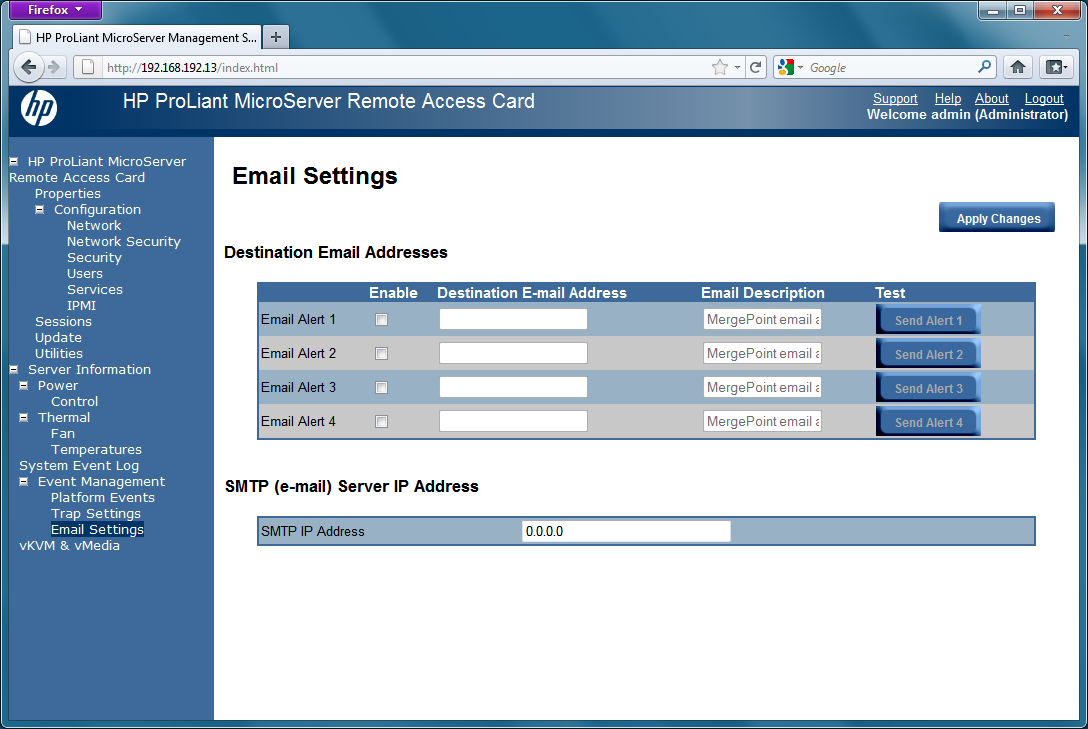
Task: Open the Help link
Action: 948,98
